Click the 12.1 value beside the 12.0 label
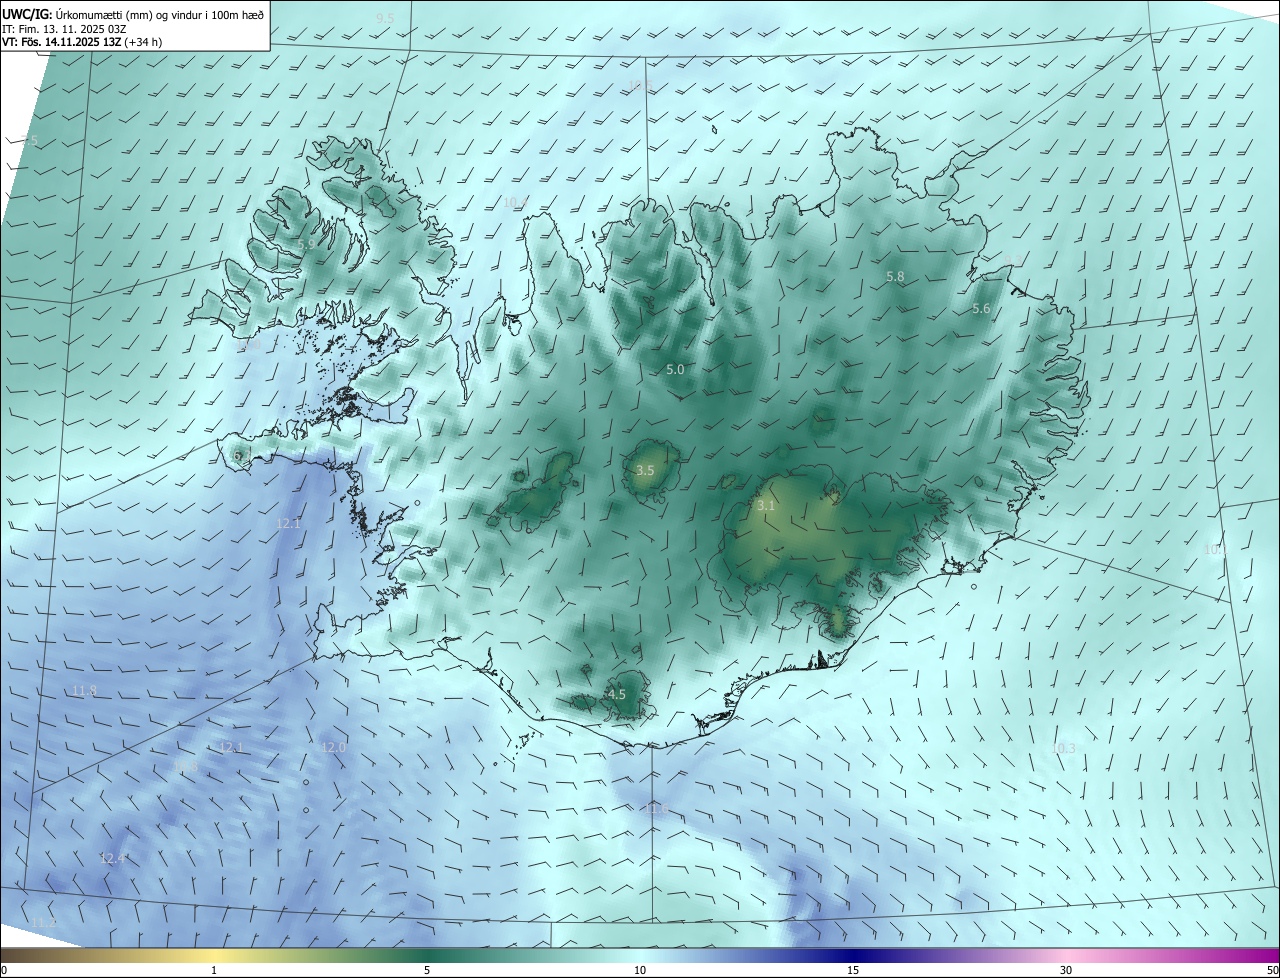The image size is (1280, 978). coord(231,747)
